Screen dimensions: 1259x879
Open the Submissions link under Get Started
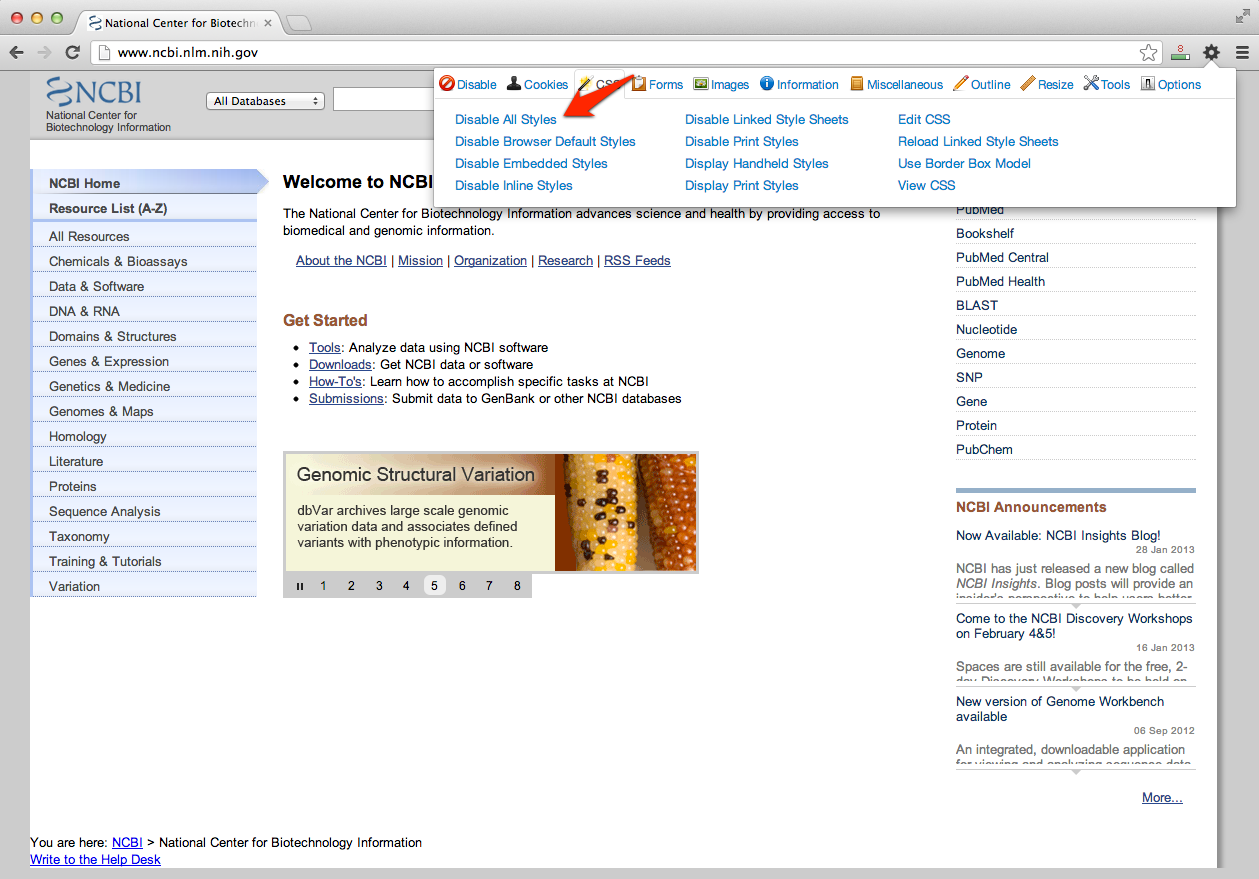click(x=346, y=398)
